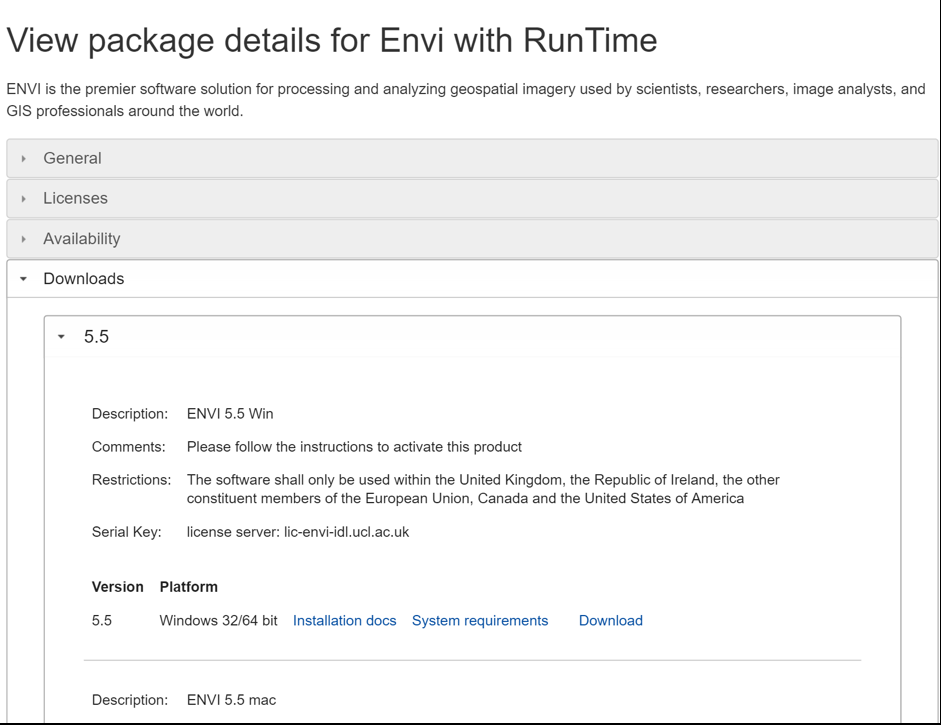Viewport: 941px width, 725px height.
Task: Collapse the Downloads section arrow
Action: (23, 278)
